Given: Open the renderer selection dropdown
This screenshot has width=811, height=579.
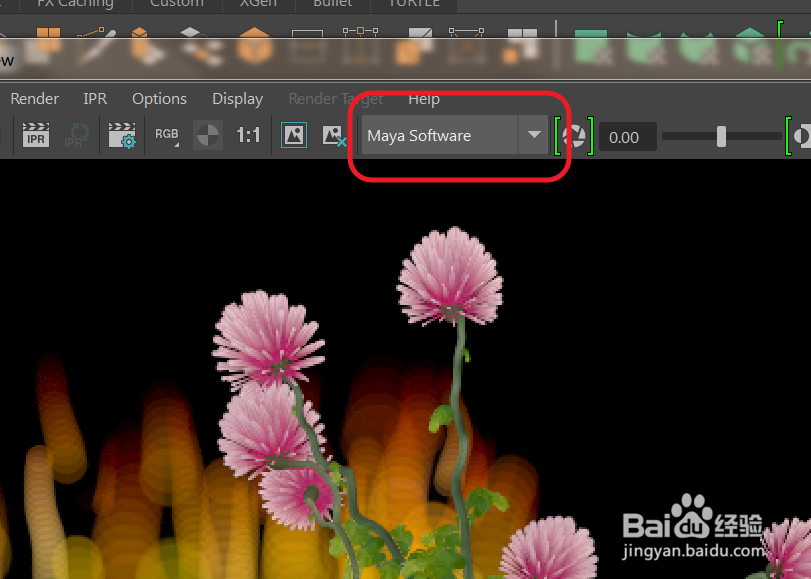Looking at the screenshot, I should click(534, 136).
